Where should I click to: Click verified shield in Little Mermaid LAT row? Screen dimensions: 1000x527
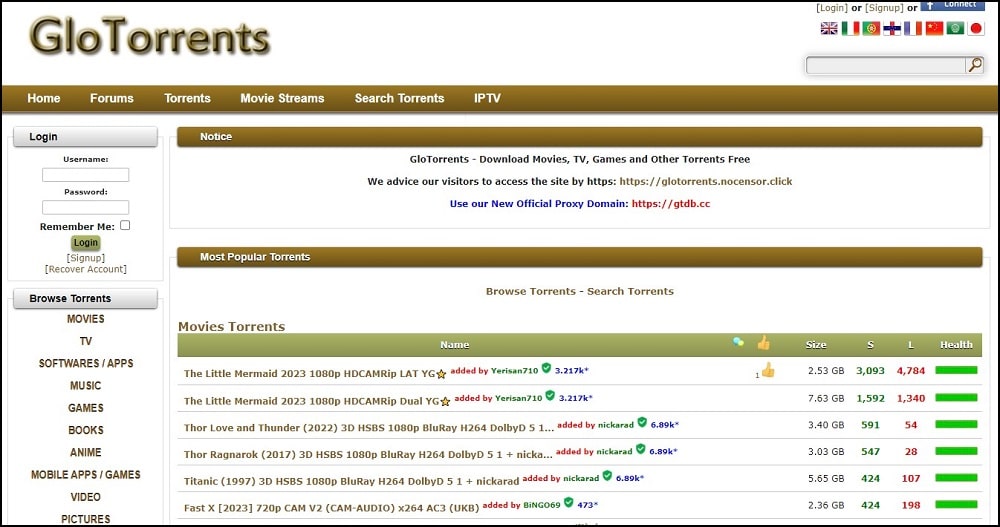tap(546, 368)
